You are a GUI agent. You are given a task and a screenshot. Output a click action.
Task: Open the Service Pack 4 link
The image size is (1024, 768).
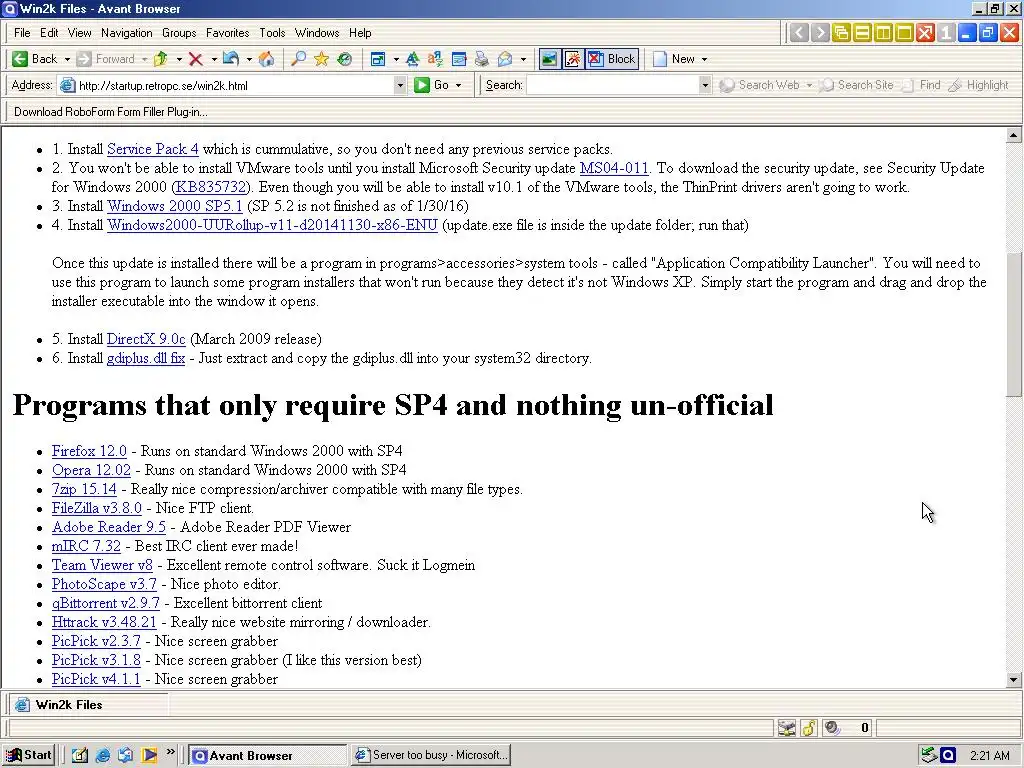click(153, 149)
